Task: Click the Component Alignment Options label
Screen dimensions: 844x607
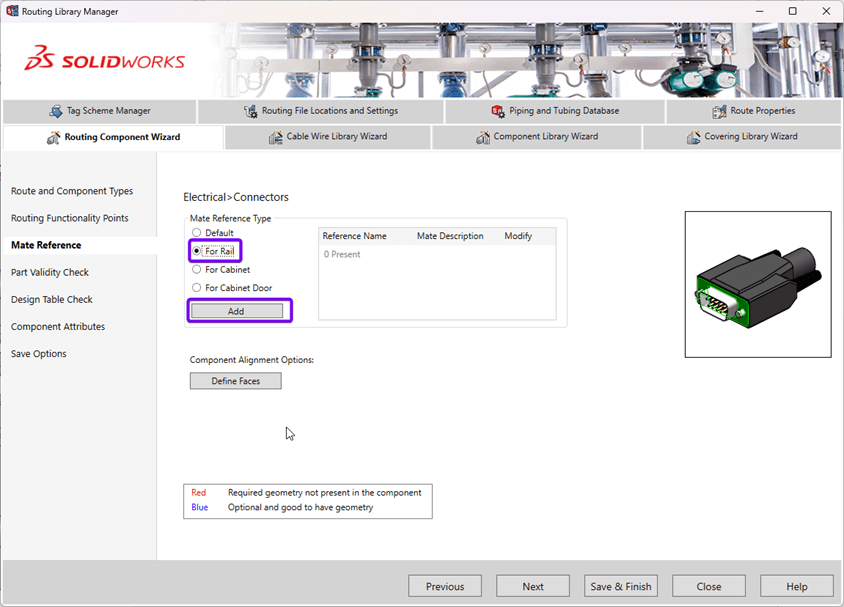Action: click(252, 360)
